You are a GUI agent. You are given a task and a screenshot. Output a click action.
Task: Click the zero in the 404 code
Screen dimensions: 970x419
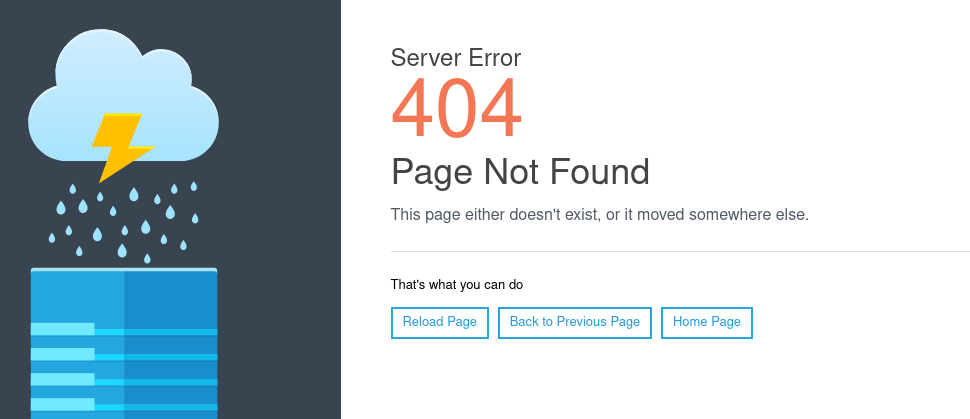[457, 108]
